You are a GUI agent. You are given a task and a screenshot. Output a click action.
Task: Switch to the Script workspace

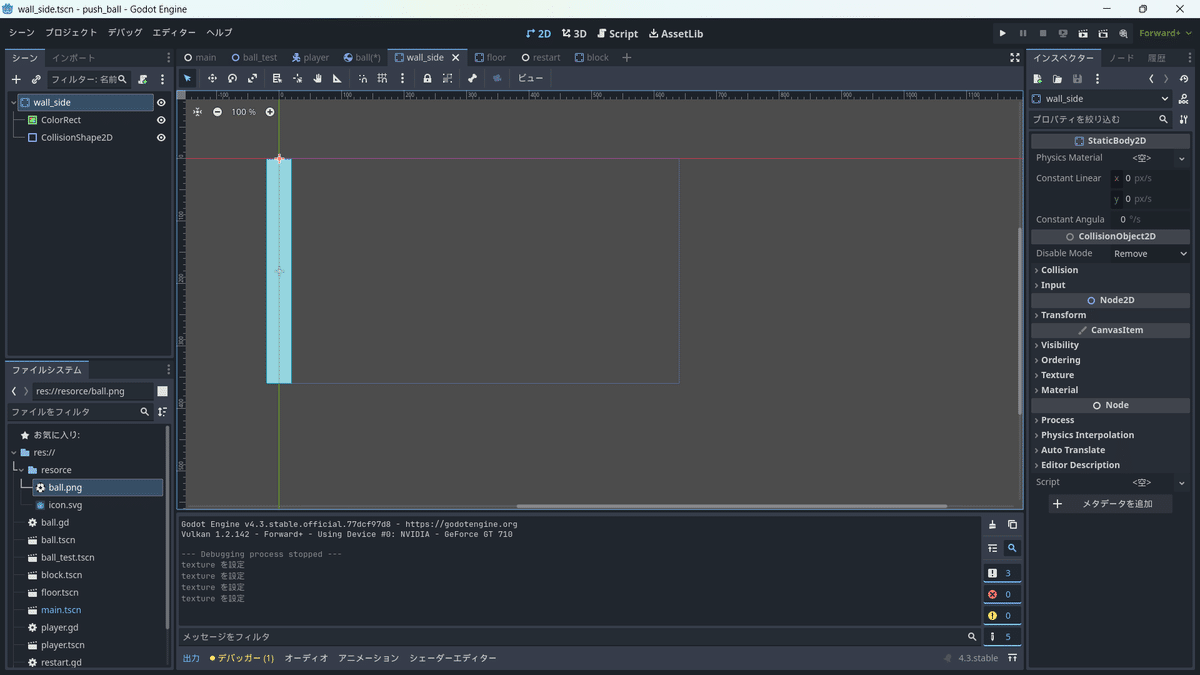coord(617,33)
